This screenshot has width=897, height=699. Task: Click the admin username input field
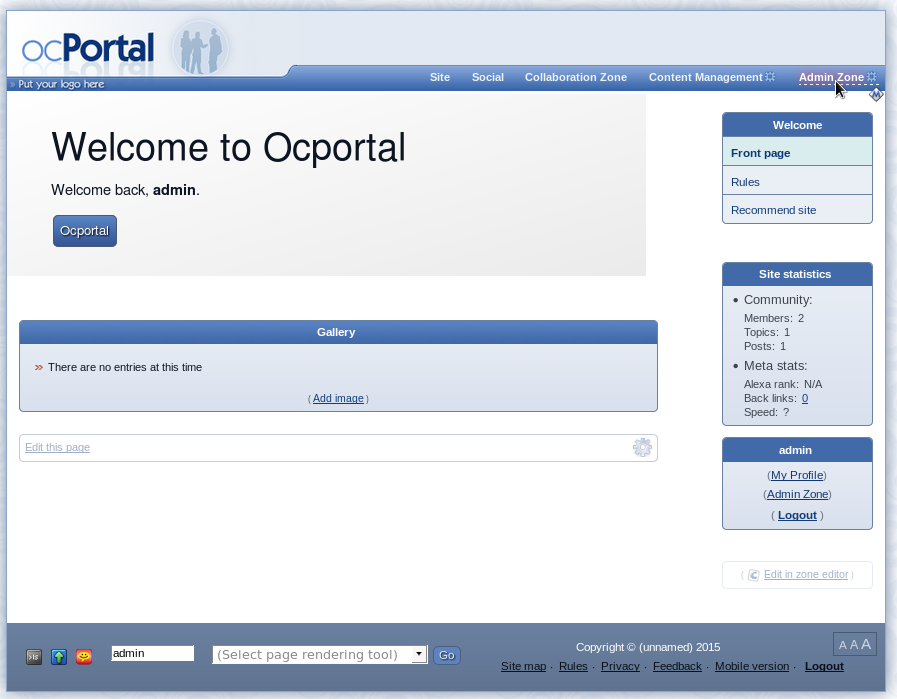[152, 653]
